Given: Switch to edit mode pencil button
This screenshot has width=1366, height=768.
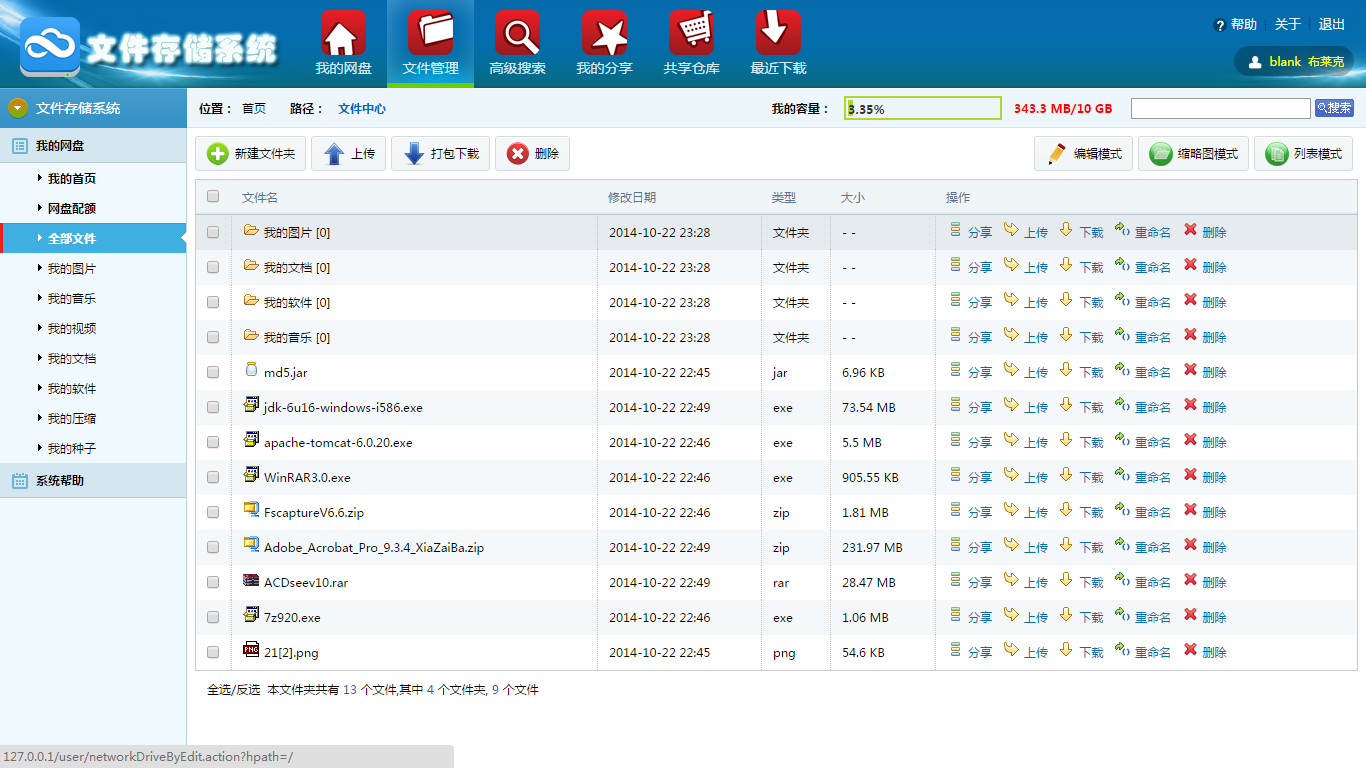Looking at the screenshot, I should pos(1083,154).
